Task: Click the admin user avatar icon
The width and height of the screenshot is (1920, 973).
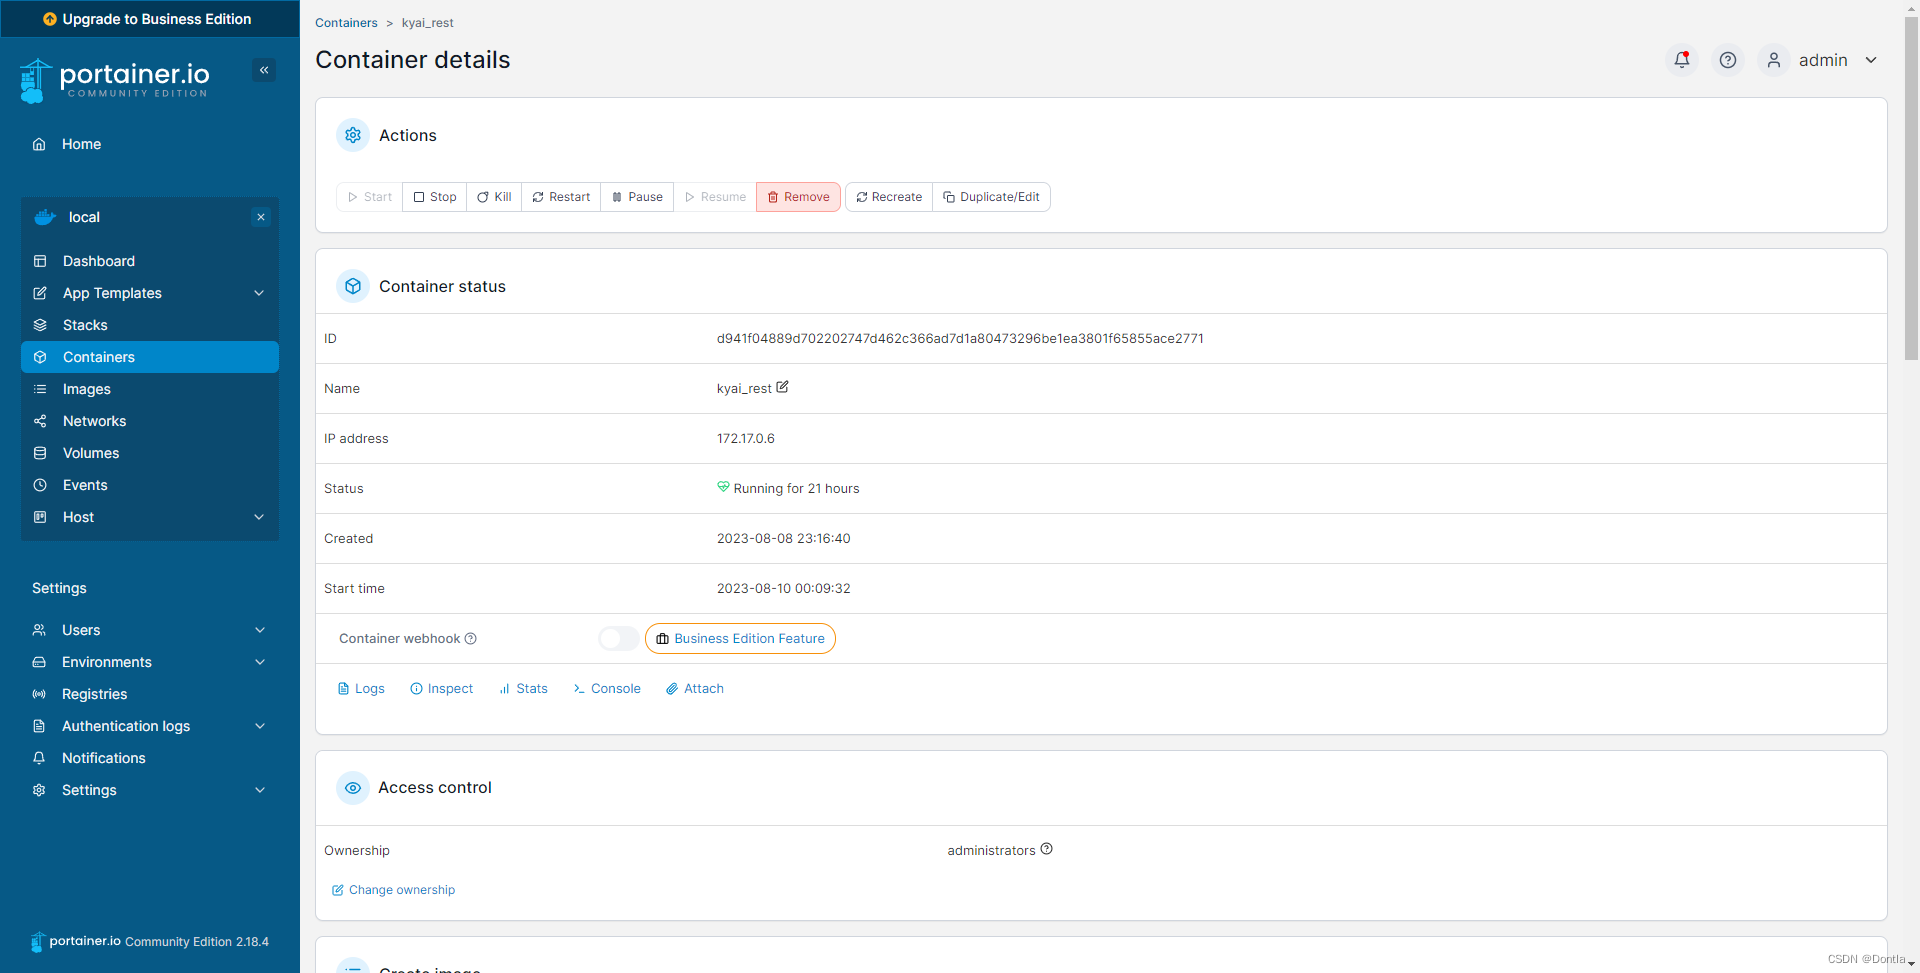Action: tap(1773, 60)
